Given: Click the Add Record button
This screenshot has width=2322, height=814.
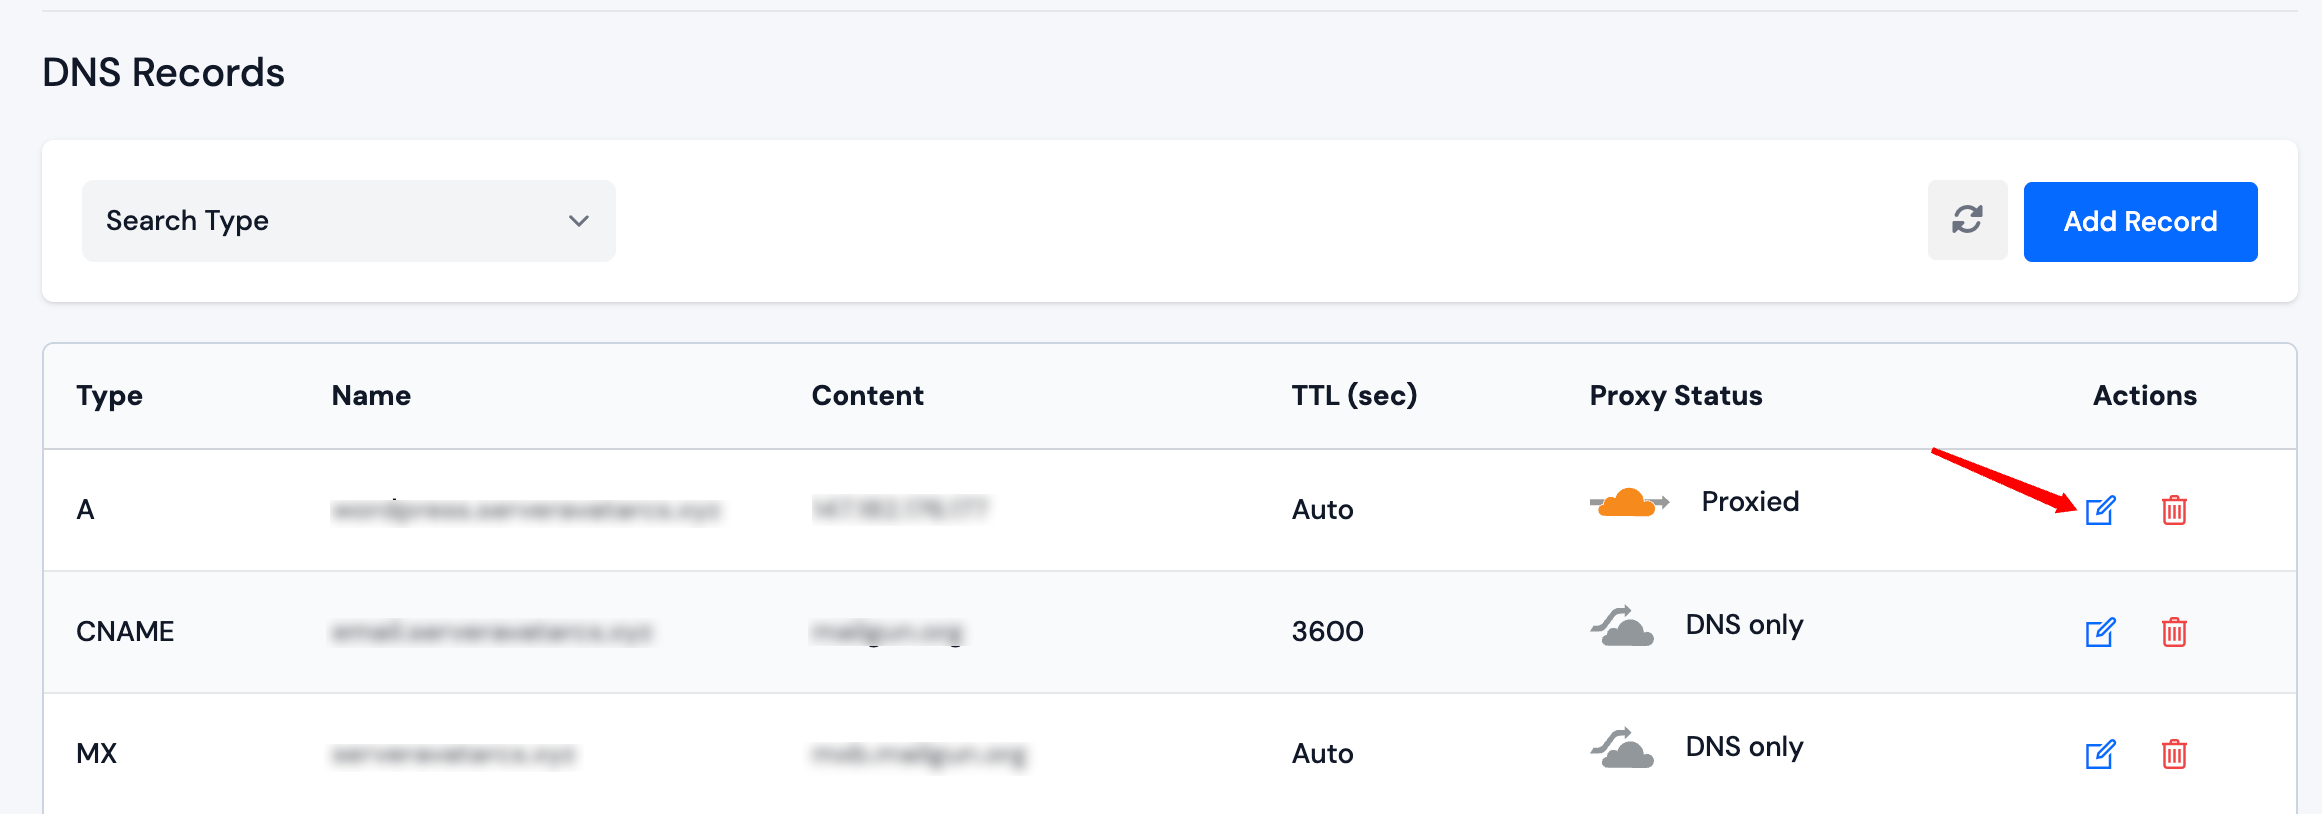Looking at the screenshot, I should [2140, 221].
